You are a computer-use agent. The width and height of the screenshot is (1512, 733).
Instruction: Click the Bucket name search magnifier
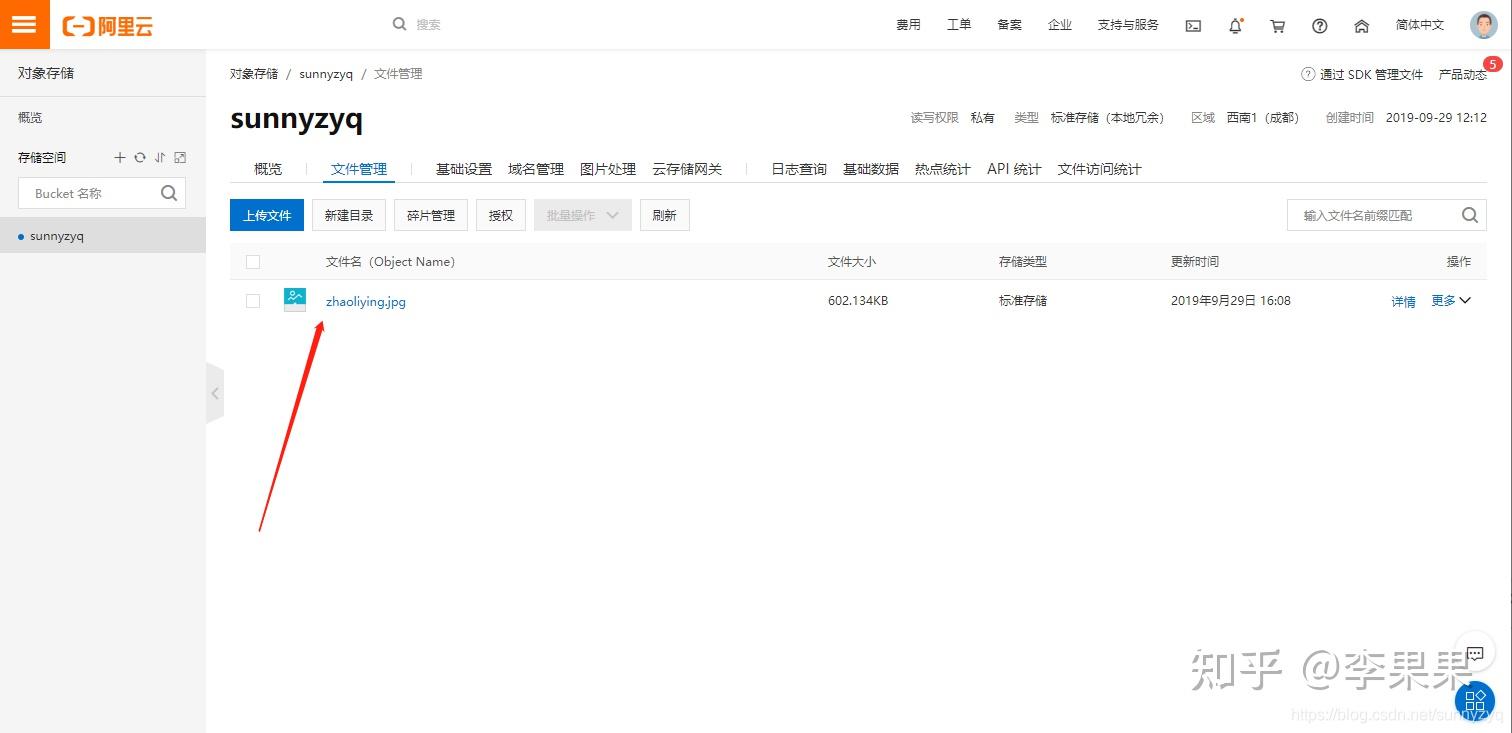coord(169,193)
